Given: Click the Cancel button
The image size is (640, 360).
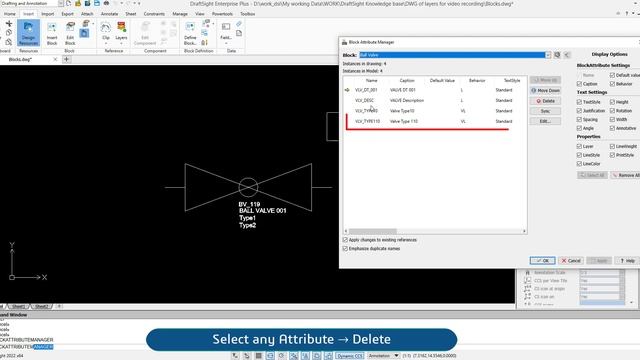Looking at the screenshot, I should tap(571, 260).
